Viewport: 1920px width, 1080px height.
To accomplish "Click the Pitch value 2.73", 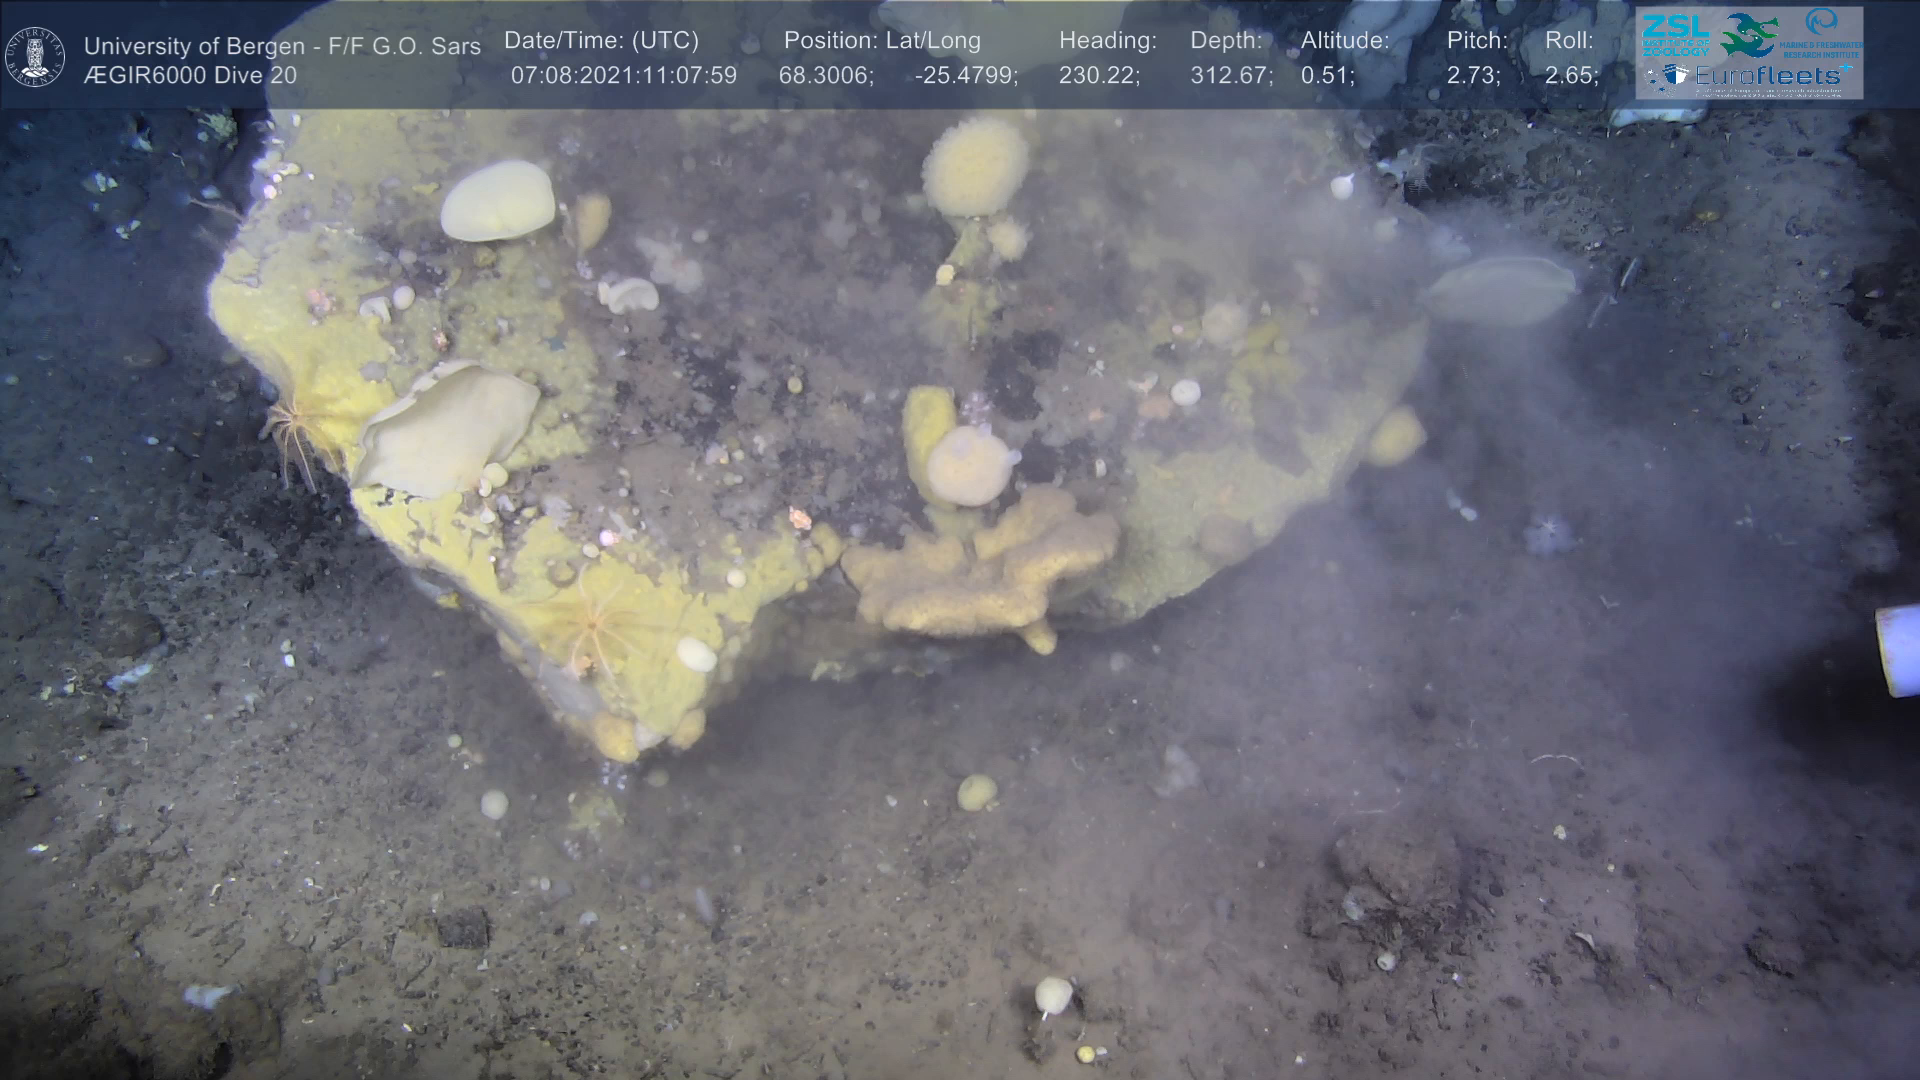I will coord(1472,76).
